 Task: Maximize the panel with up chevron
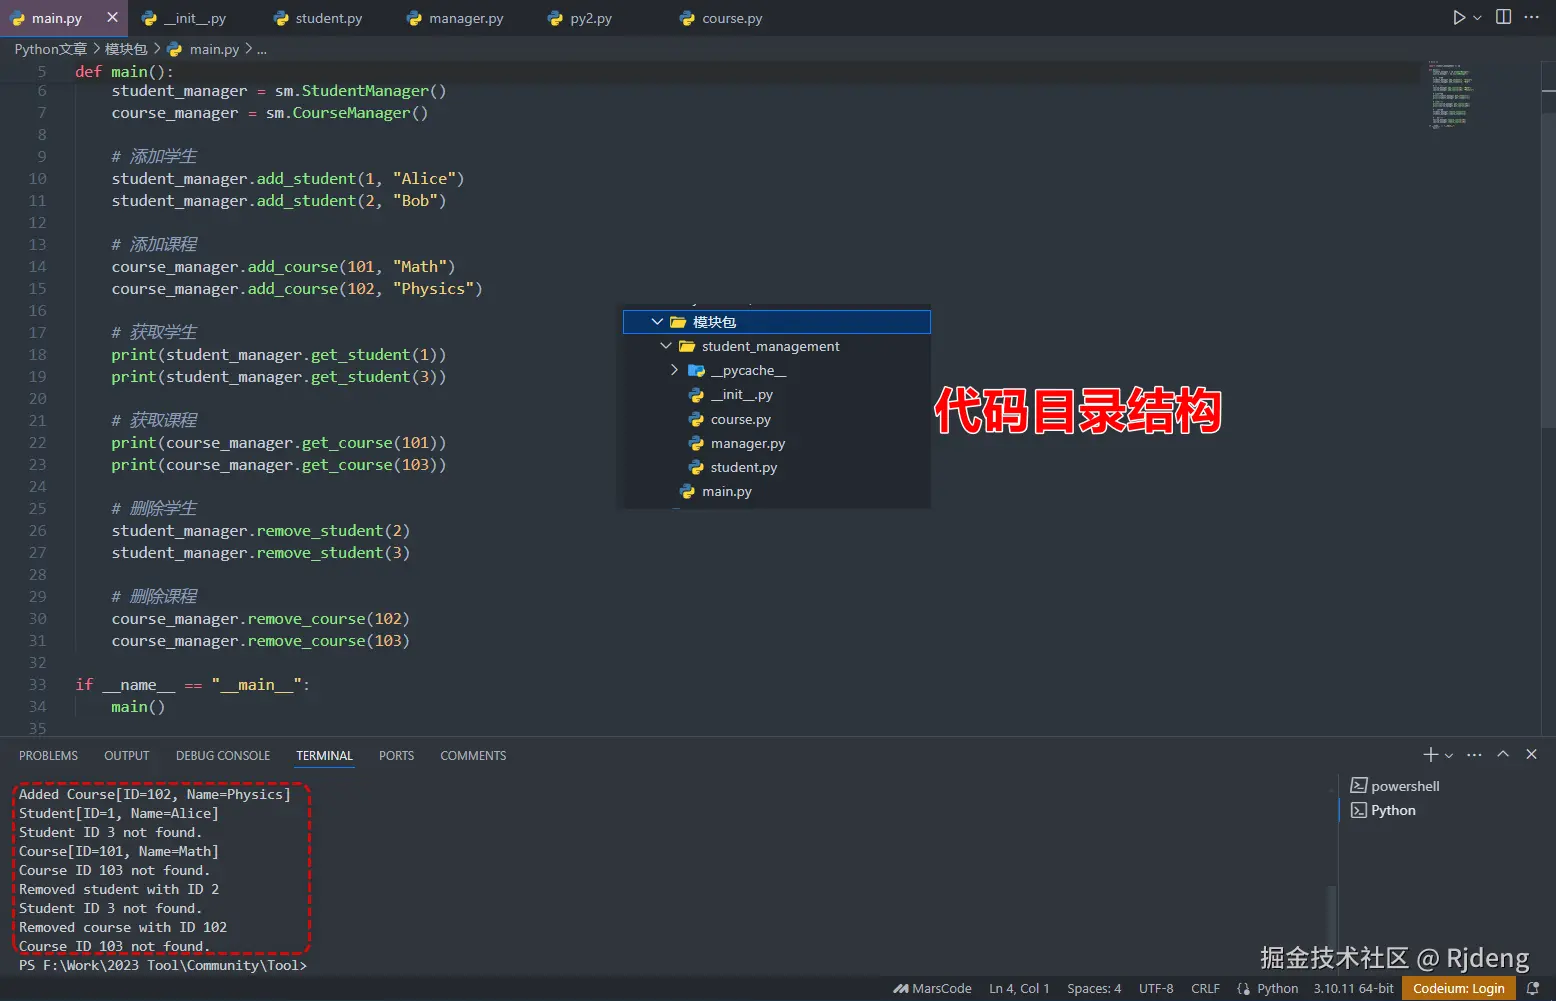(1503, 755)
